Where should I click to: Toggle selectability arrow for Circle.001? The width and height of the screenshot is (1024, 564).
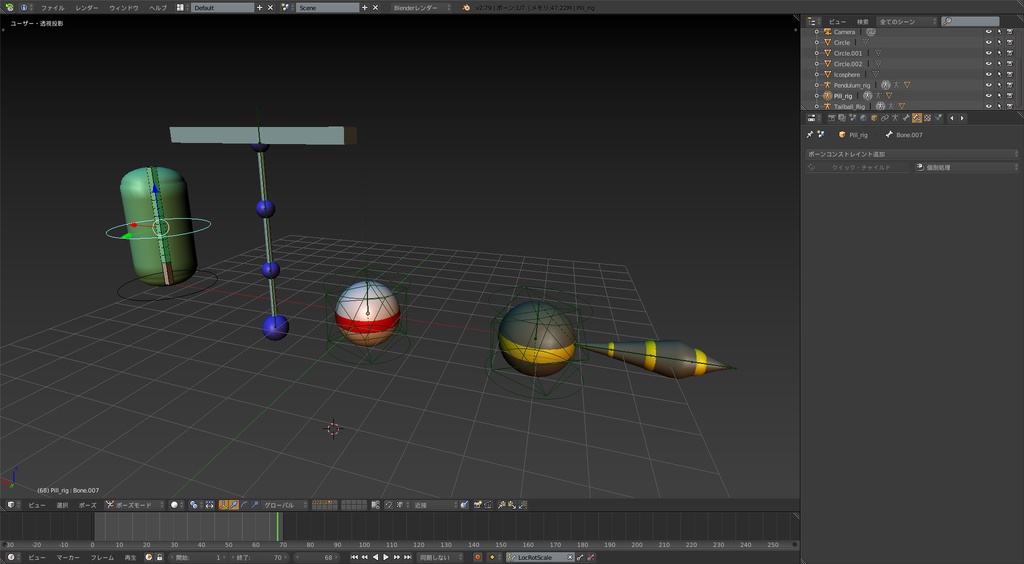pos(999,53)
